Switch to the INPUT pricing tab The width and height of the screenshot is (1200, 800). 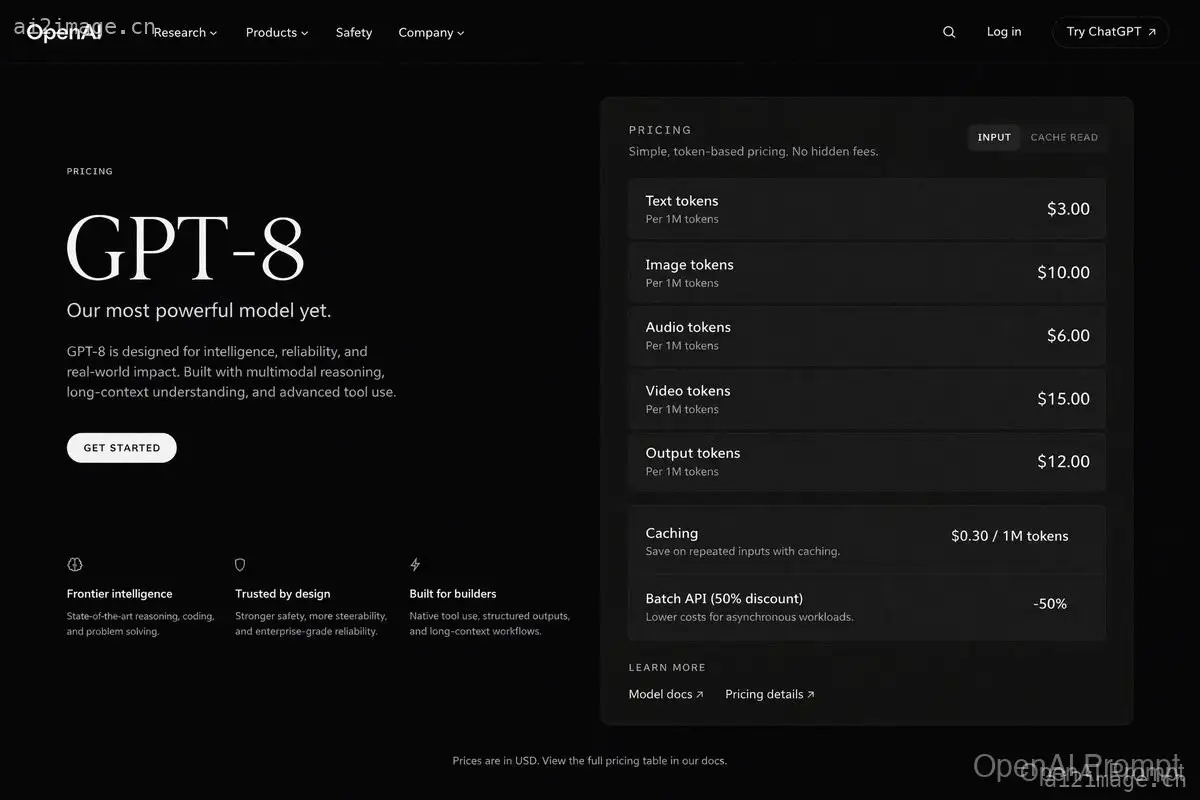pyautogui.click(x=994, y=137)
